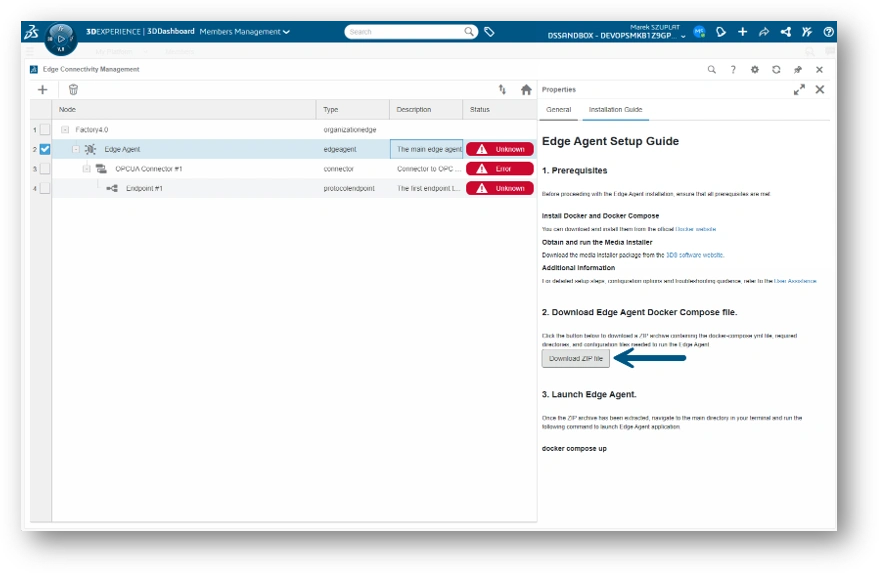Select the 'The main edge agent' description cell
879x573 pixels.
(x=427, y=149)
